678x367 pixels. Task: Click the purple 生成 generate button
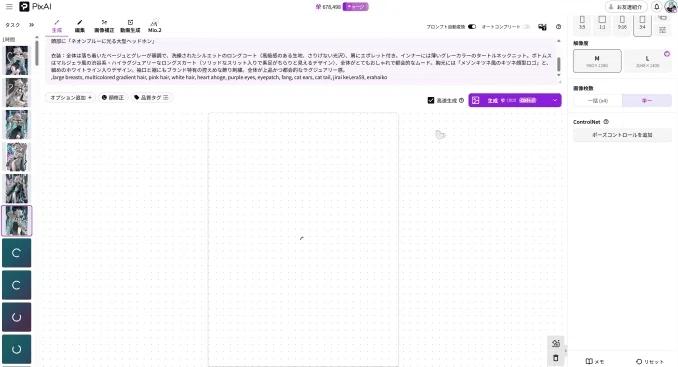508,100
